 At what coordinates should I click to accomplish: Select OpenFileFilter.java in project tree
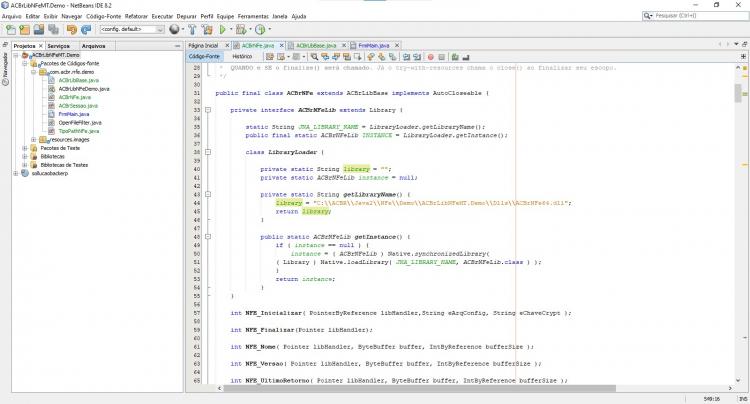(80, 122)
